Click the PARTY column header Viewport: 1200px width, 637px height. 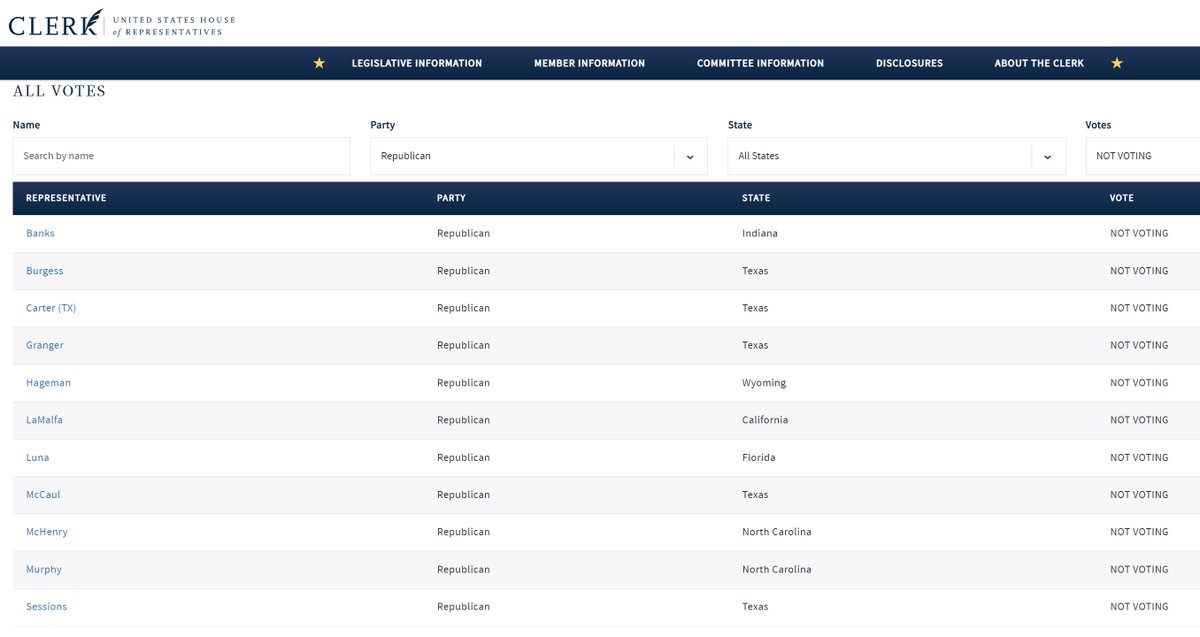click(x=451, y=198)
